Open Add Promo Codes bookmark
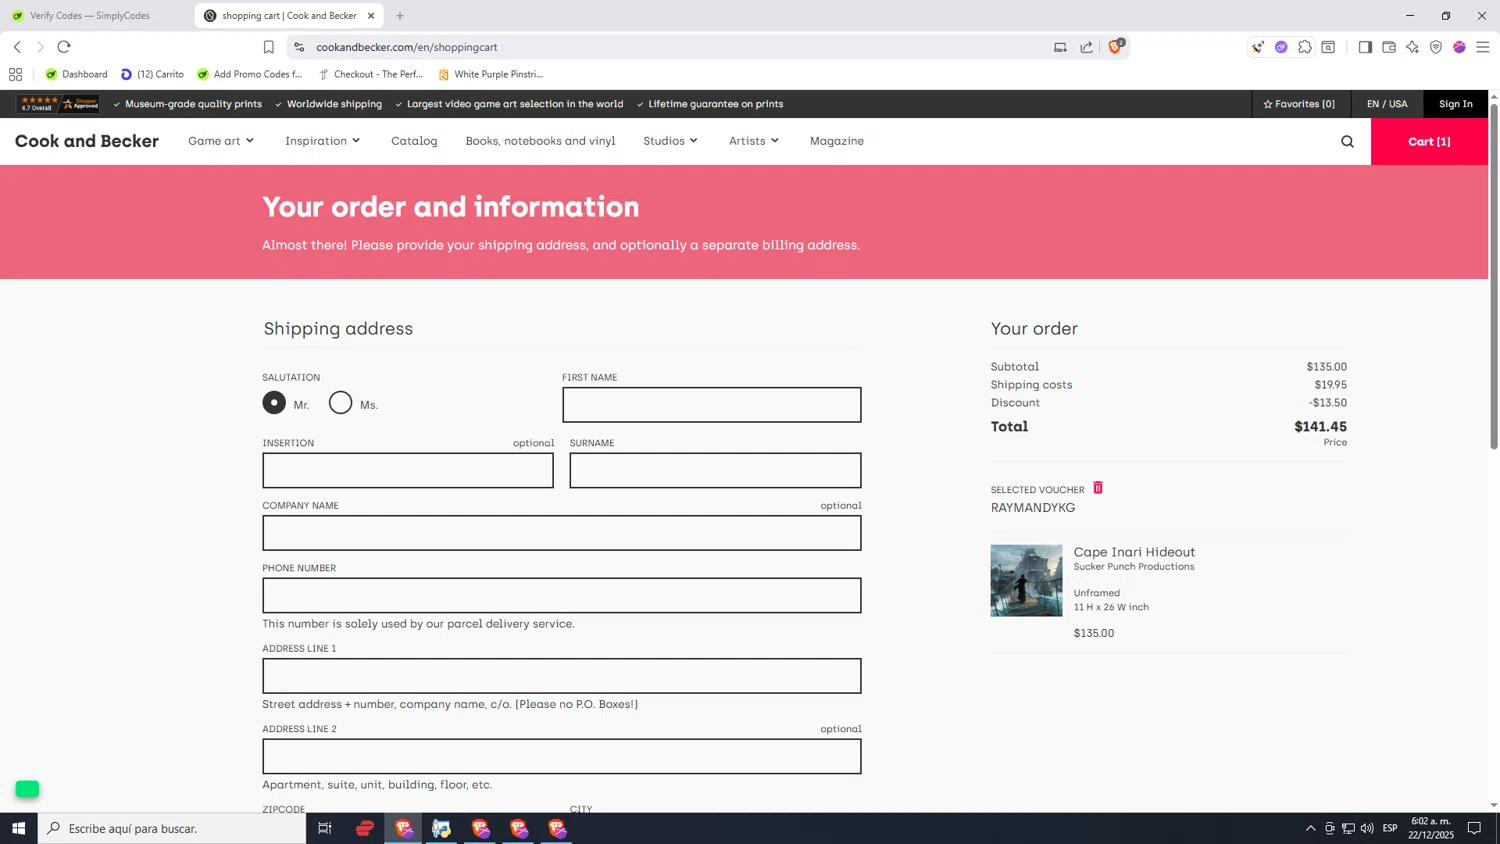Image resolution: width=1500 pixels, height=844 pixels. tap(250, 74)
